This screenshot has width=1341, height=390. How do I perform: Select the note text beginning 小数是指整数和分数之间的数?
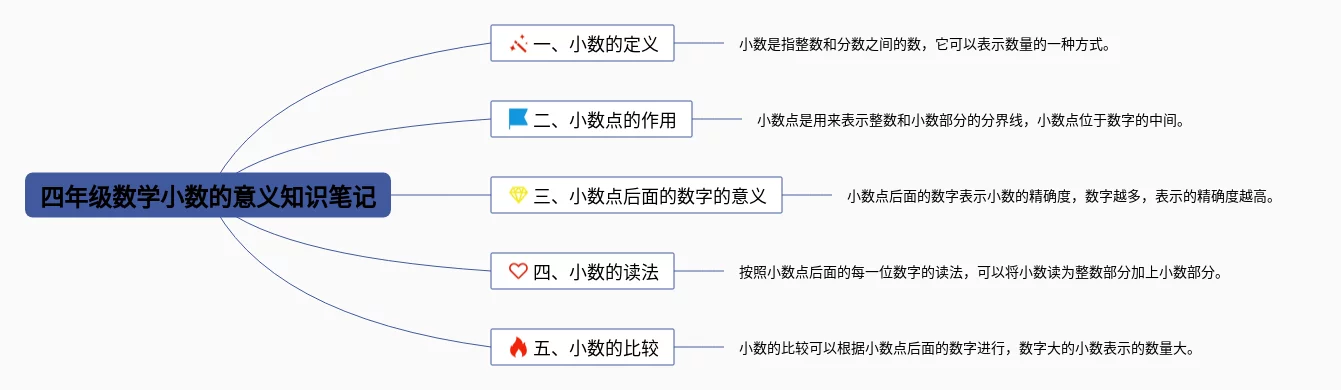924,45
